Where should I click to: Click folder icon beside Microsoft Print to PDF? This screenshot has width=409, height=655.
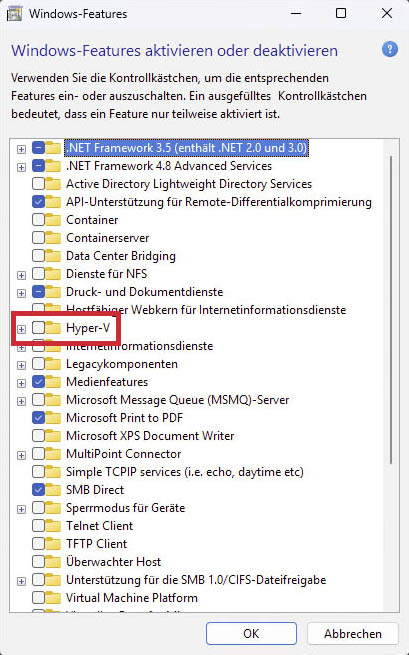[53, 418]
